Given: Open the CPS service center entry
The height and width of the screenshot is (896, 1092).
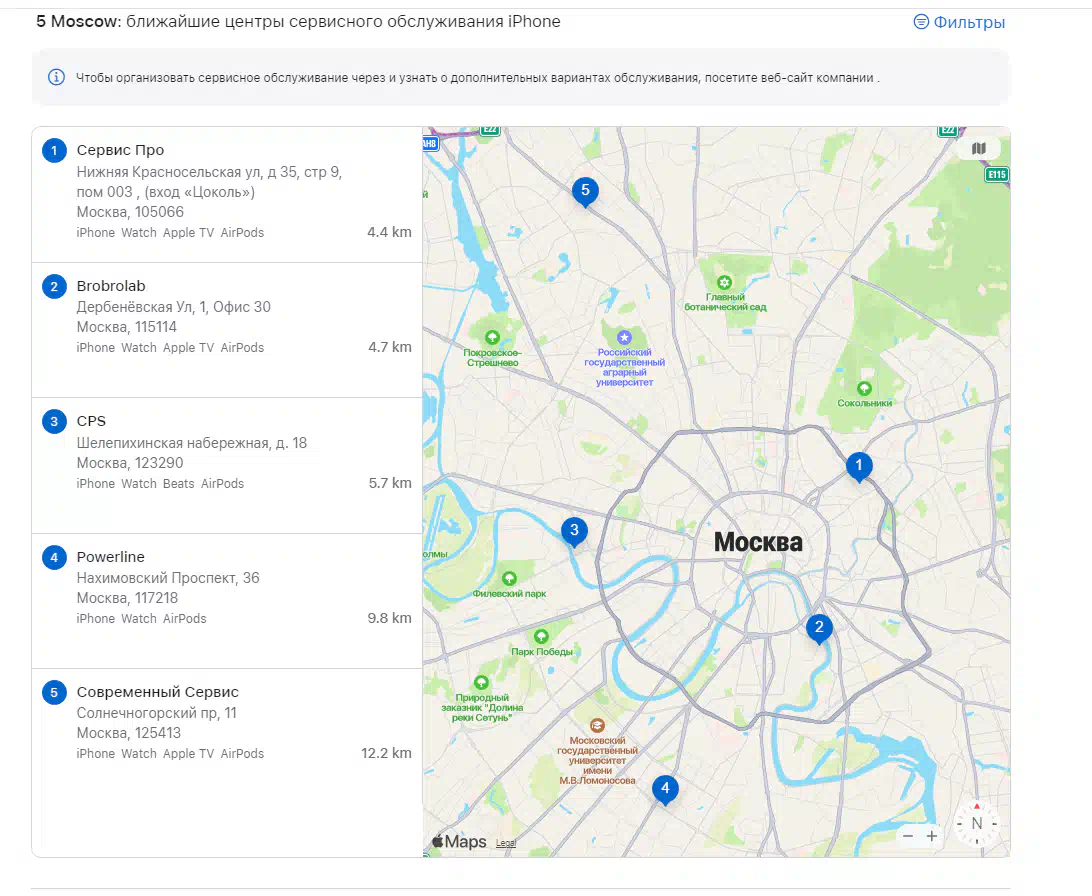Looking at the screenshot, I should tap(227, 466).
